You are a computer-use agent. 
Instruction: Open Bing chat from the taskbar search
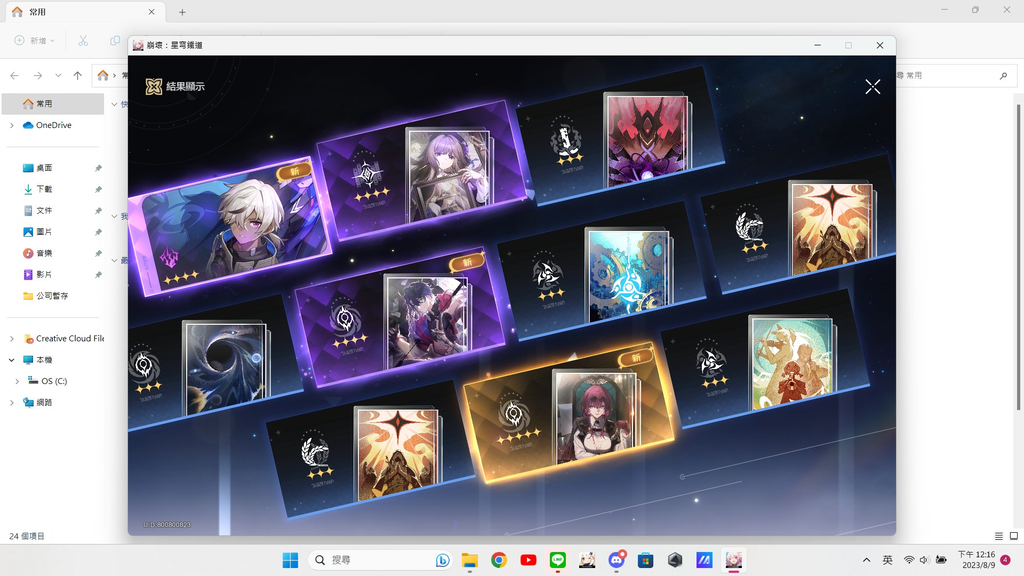coord(443,560)
